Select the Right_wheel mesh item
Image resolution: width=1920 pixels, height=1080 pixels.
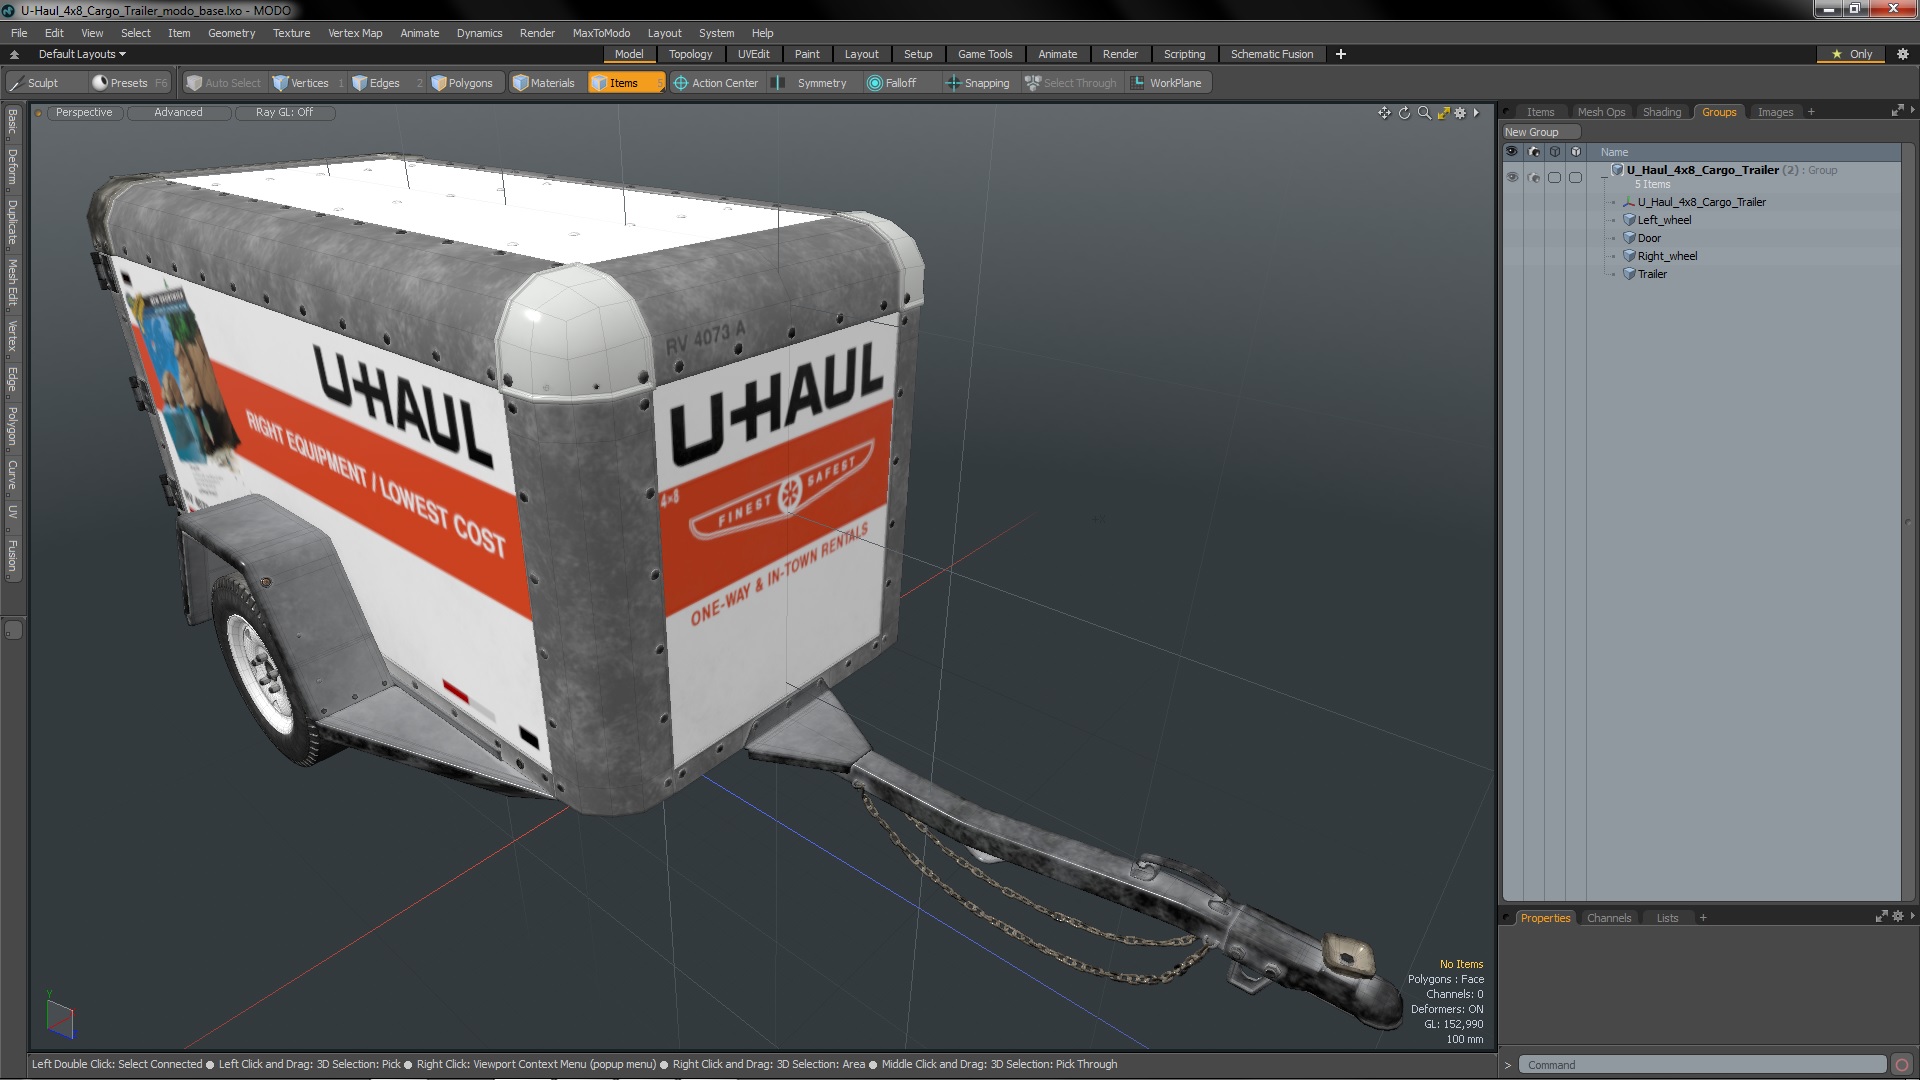[1667, 256]
